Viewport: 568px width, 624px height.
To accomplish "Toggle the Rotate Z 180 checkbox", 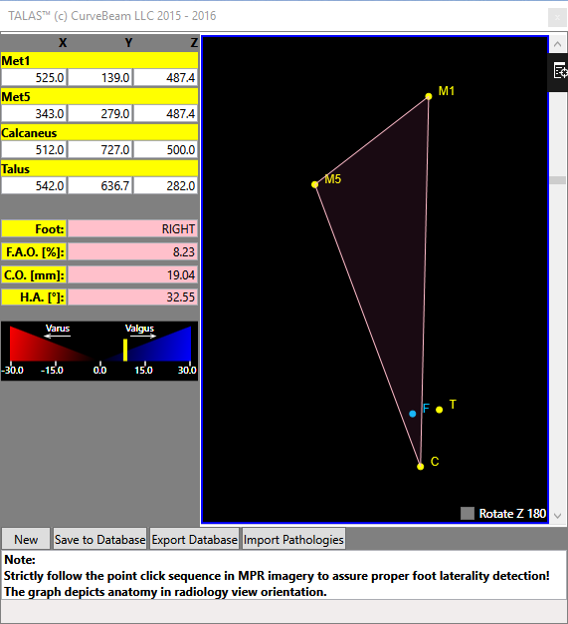I will coord(467,513).
